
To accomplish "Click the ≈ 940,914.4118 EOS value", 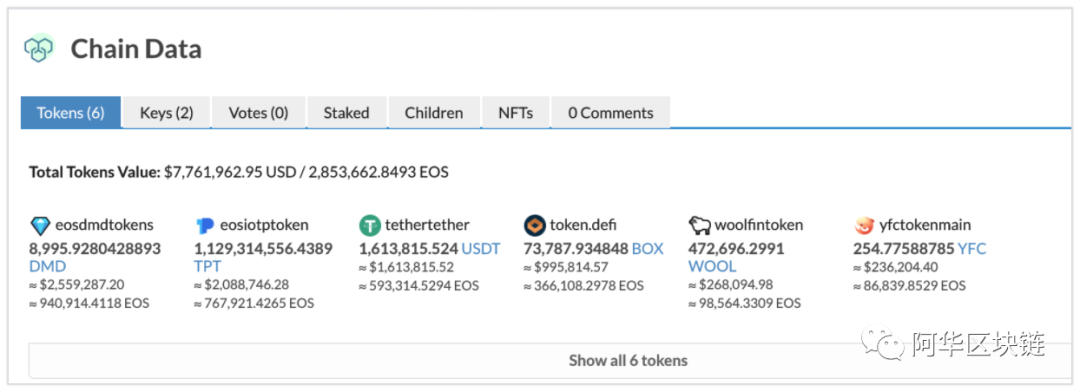I will [x=89, y=303].
